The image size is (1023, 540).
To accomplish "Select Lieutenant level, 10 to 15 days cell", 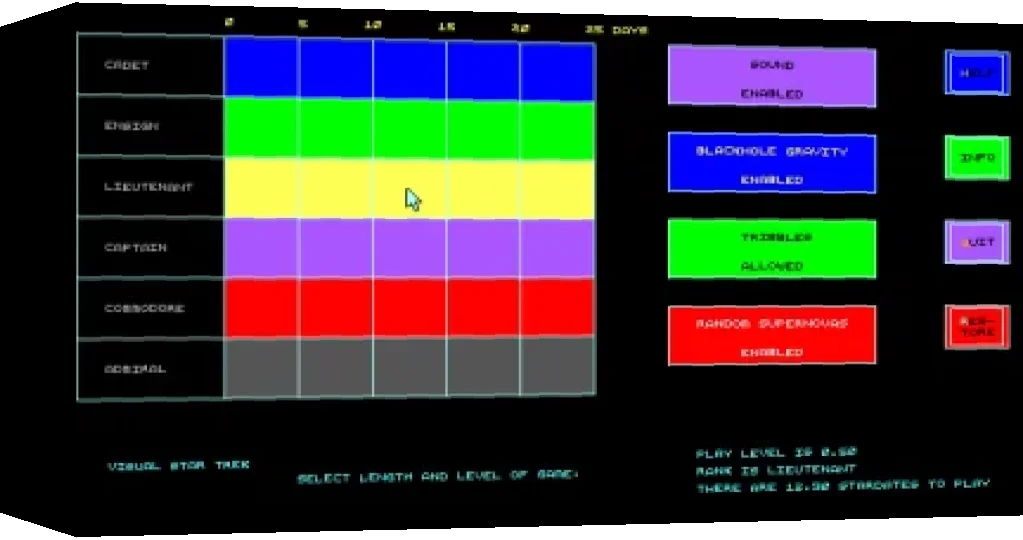I will [410, 188].
